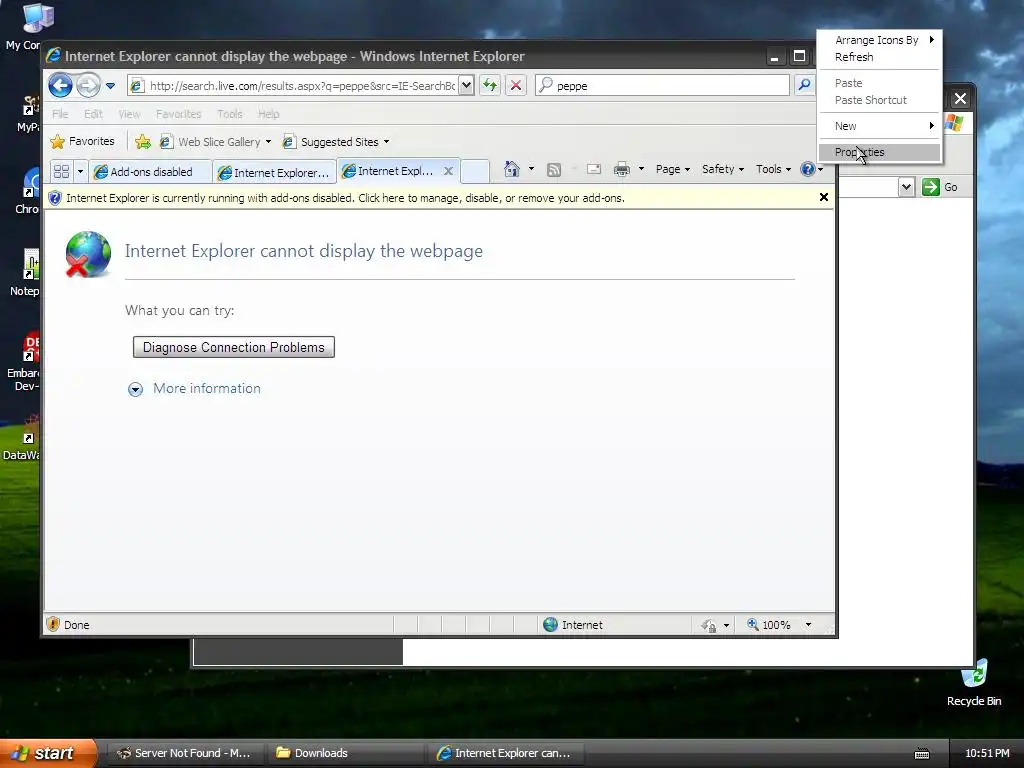The width and height of the screenshot is (1024, 768).
Task: Print using the printer icon
Action: 622,169
